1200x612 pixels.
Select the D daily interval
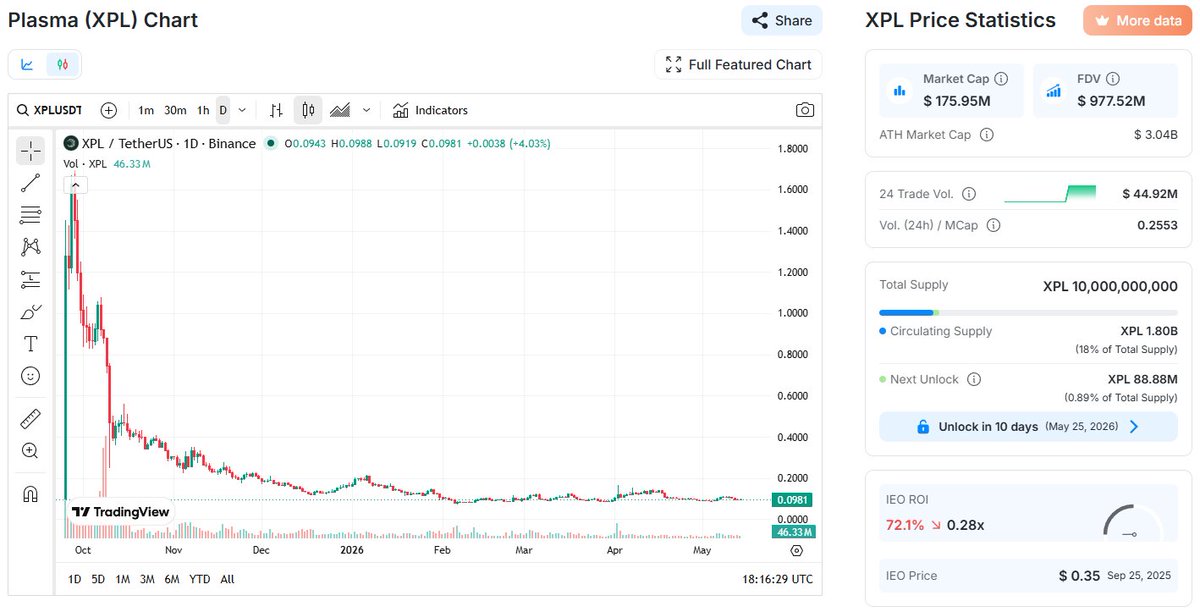[x=223, y=110]
